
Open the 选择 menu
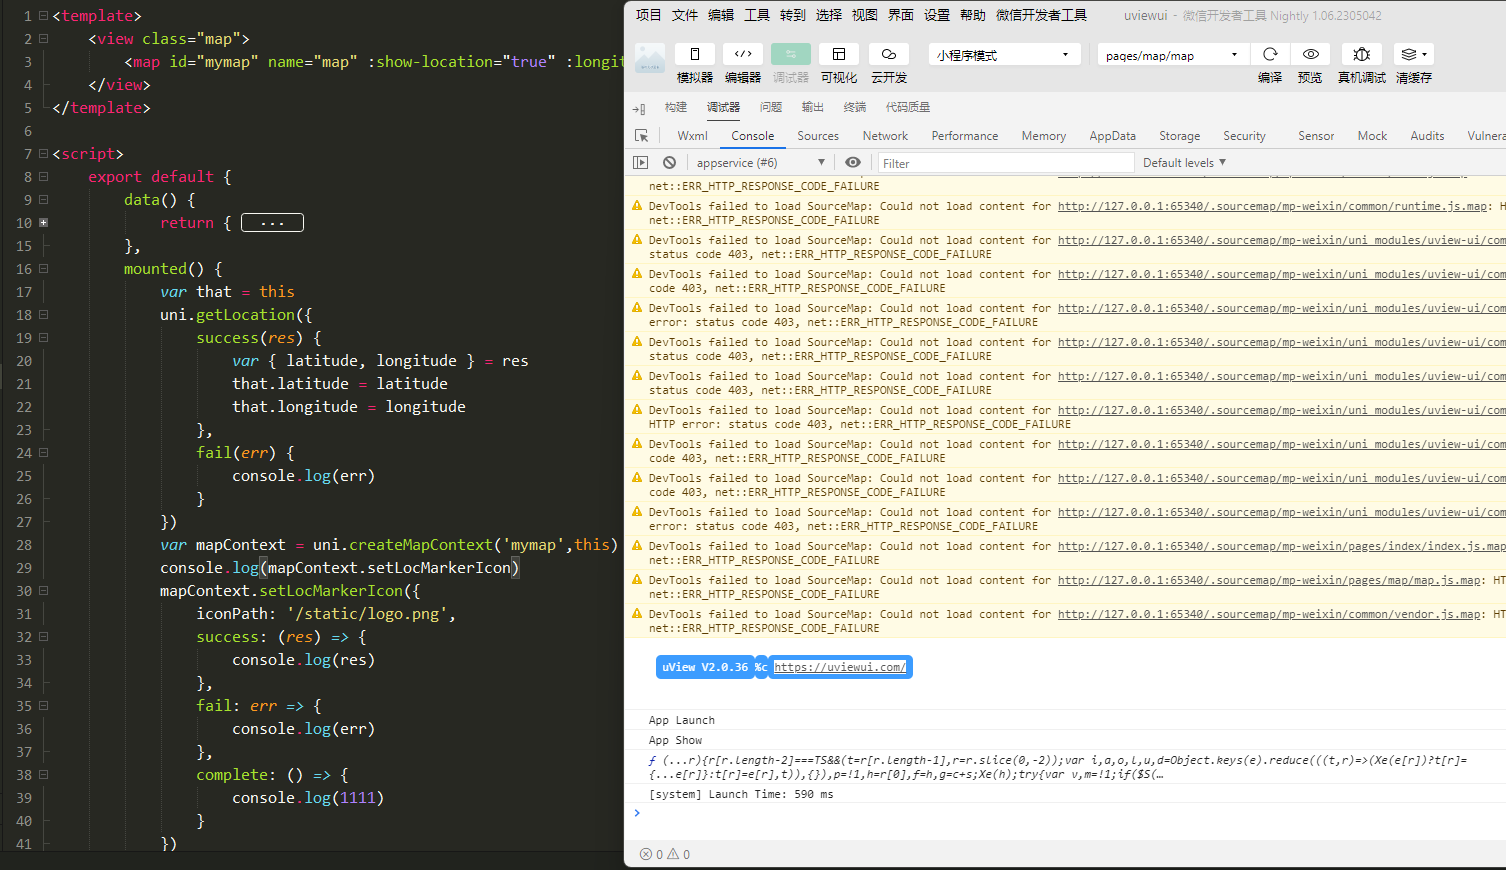coord(829,15)
